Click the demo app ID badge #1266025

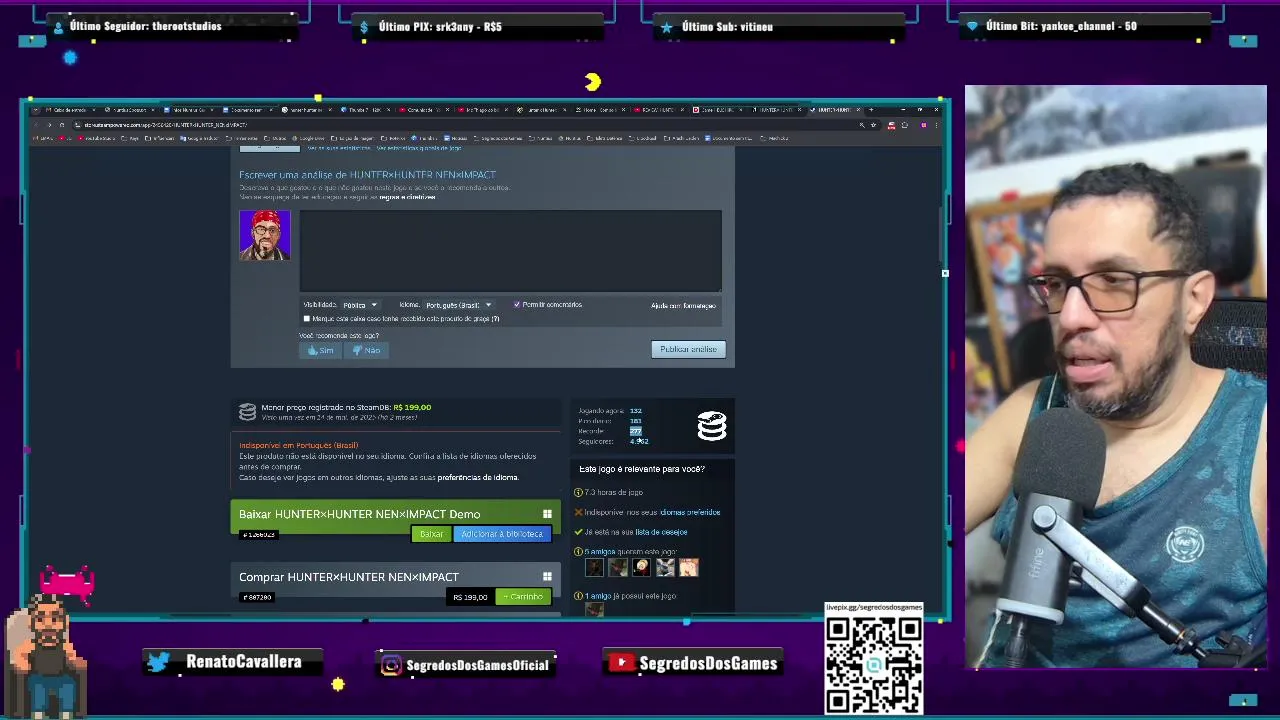258,535
